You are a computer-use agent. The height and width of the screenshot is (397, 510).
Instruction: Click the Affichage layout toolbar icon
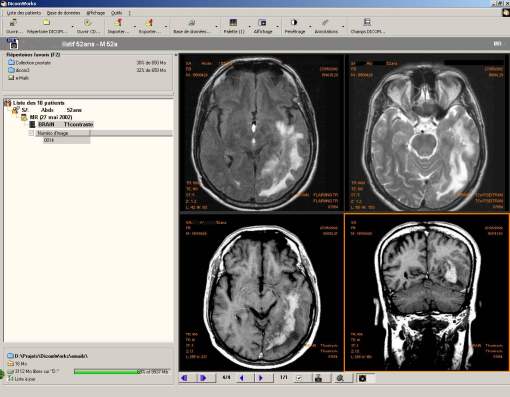(262, 23)
